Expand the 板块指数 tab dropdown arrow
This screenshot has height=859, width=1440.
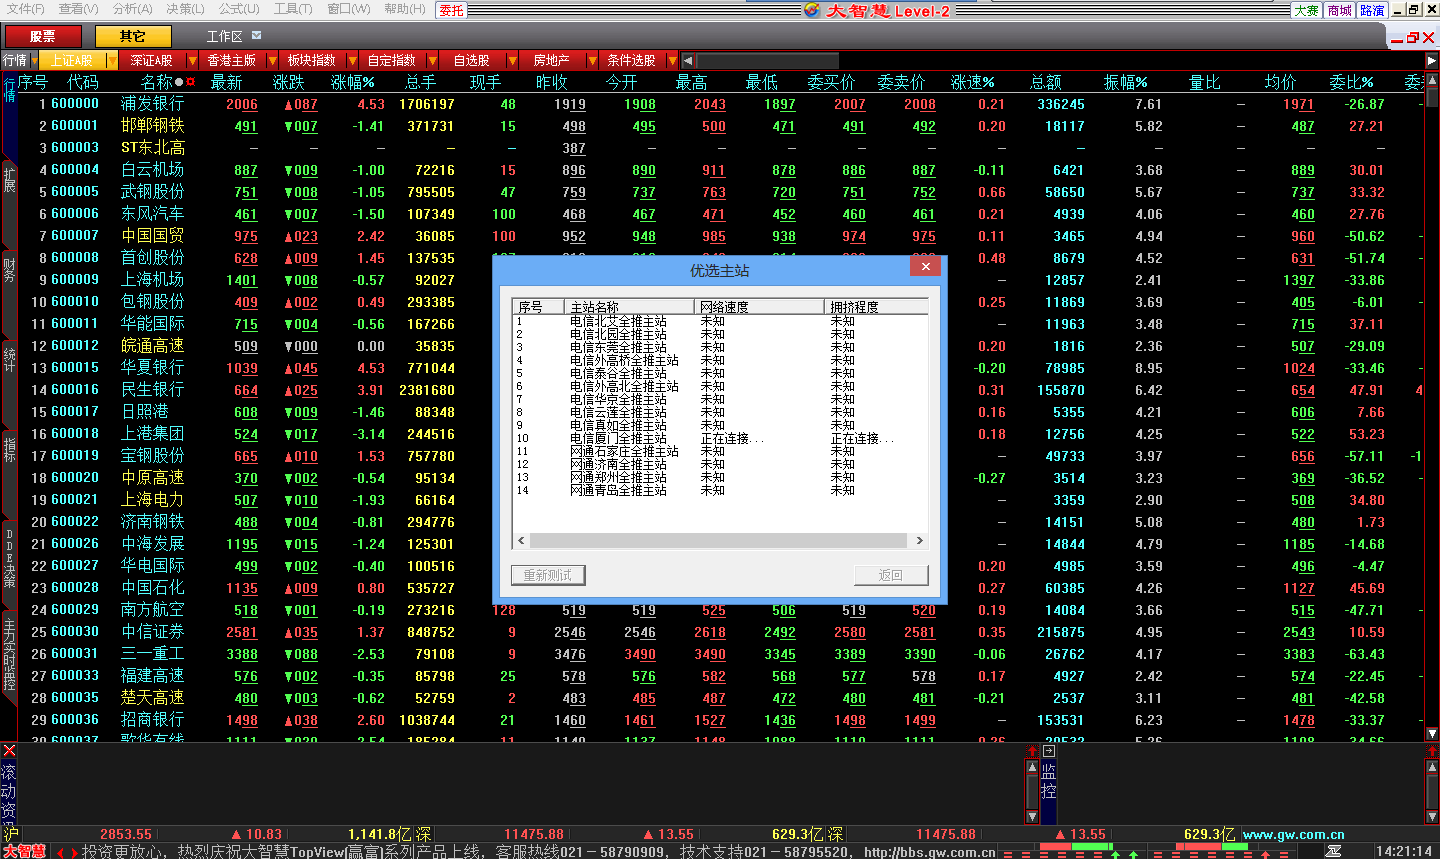pyautogui.click(x=352, y=61)
